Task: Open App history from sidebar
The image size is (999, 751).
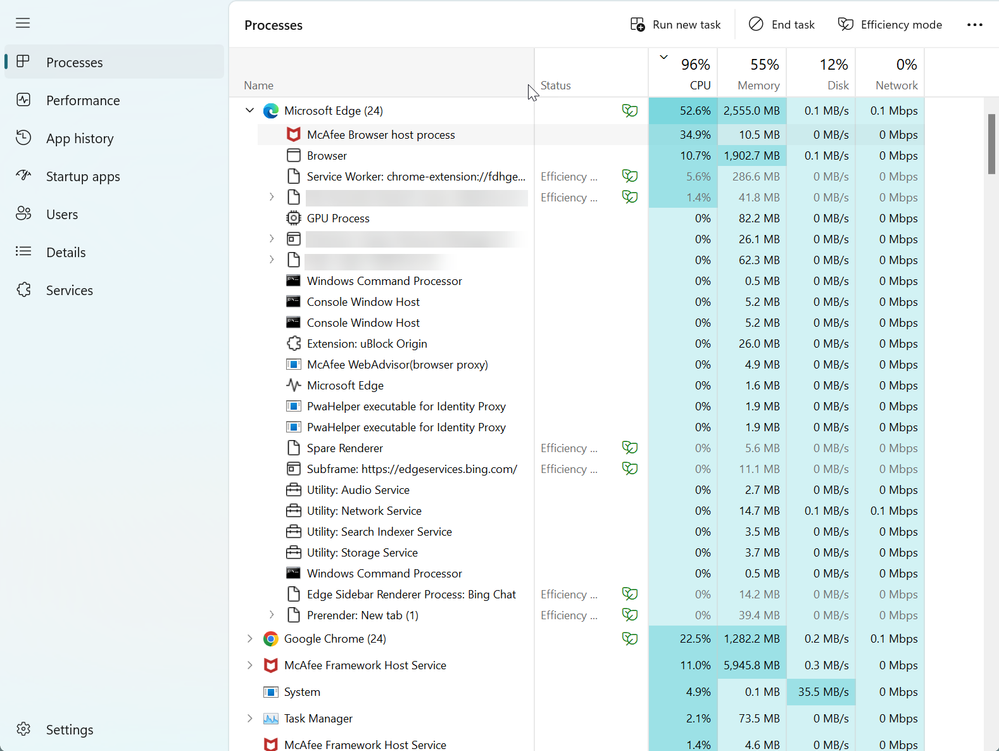Action: point(79,139)
